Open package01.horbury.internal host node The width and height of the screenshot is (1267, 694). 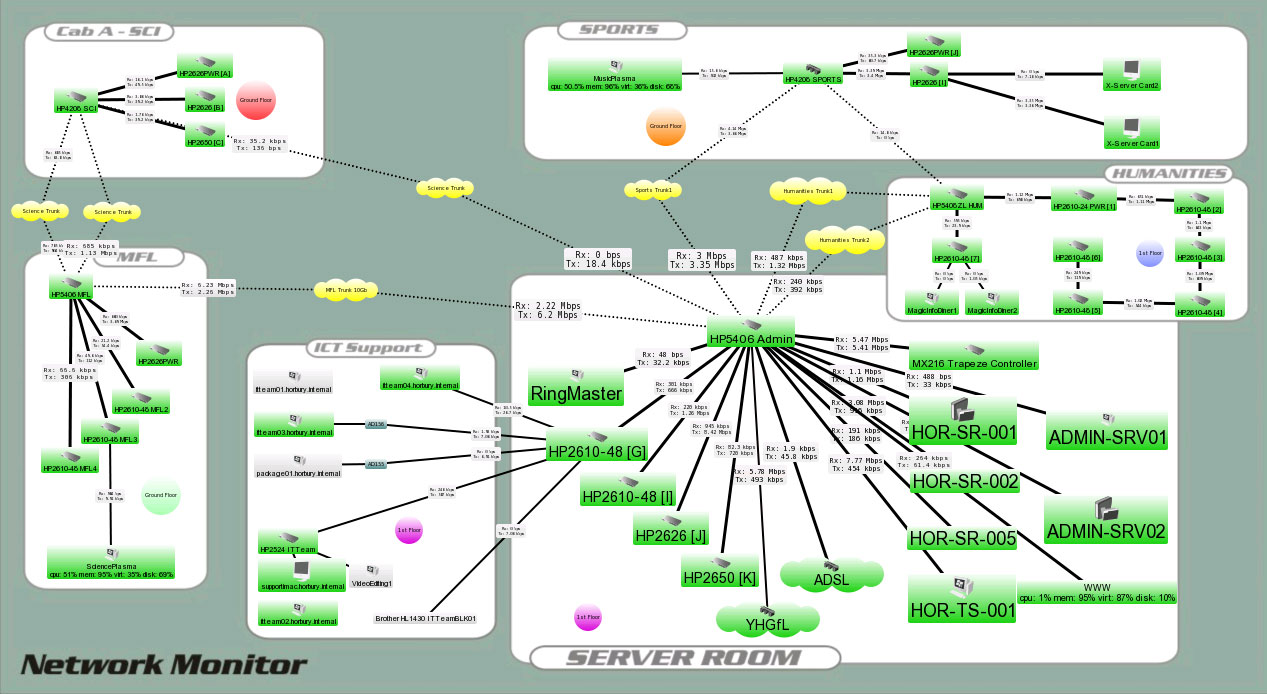(299, 465)
